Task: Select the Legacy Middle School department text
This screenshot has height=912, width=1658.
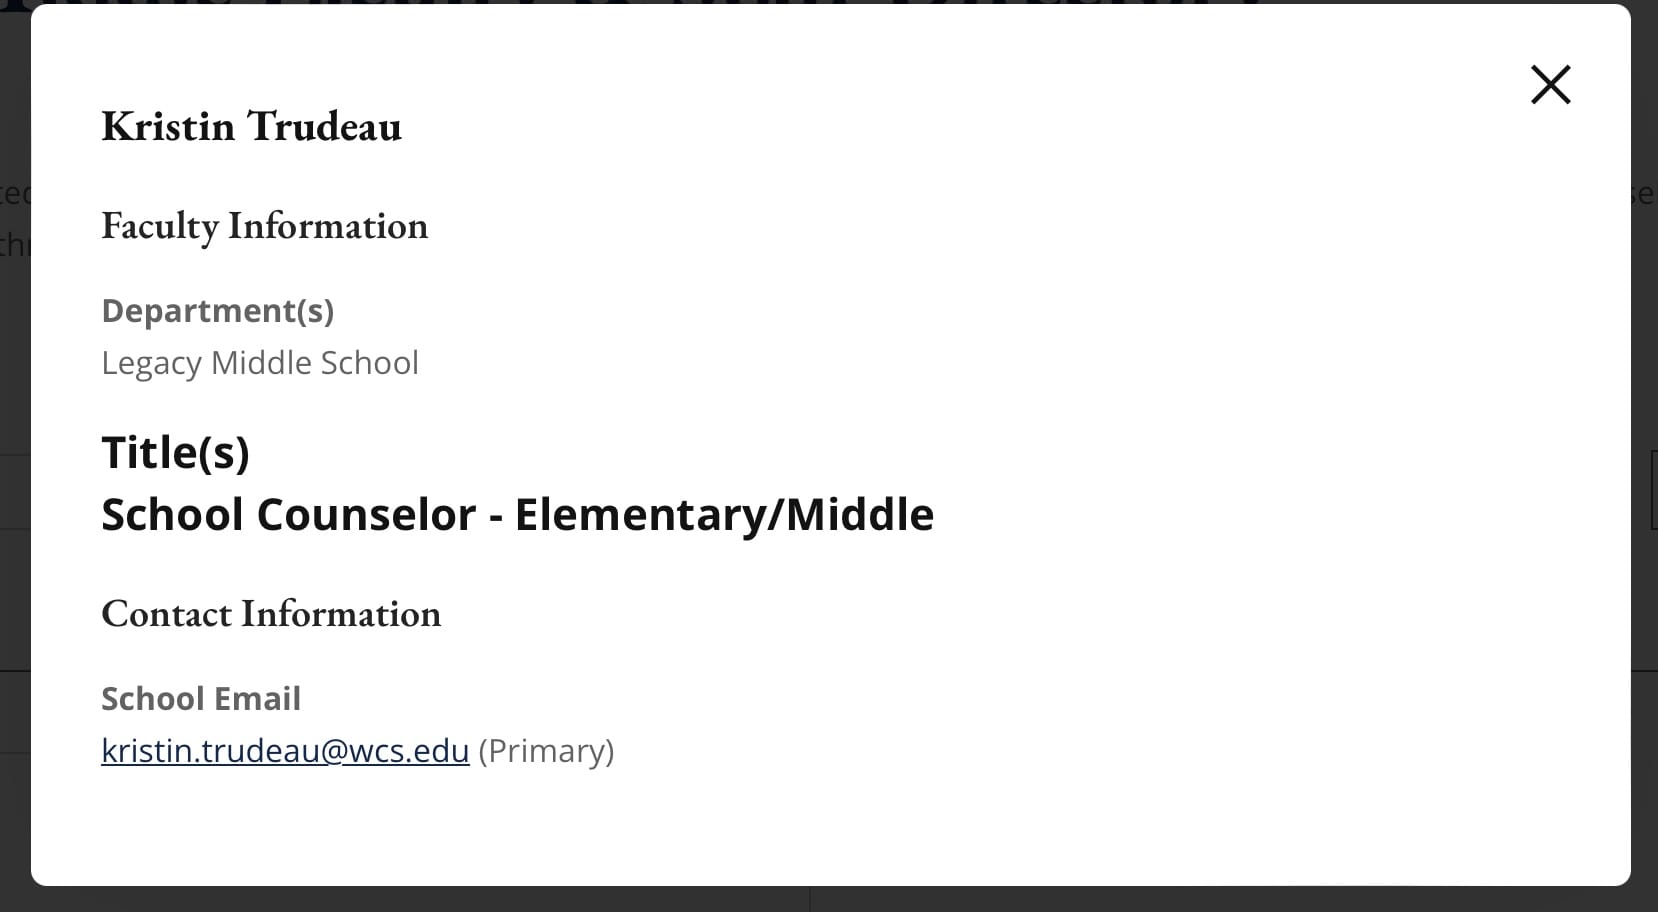Action: point(260,362)
